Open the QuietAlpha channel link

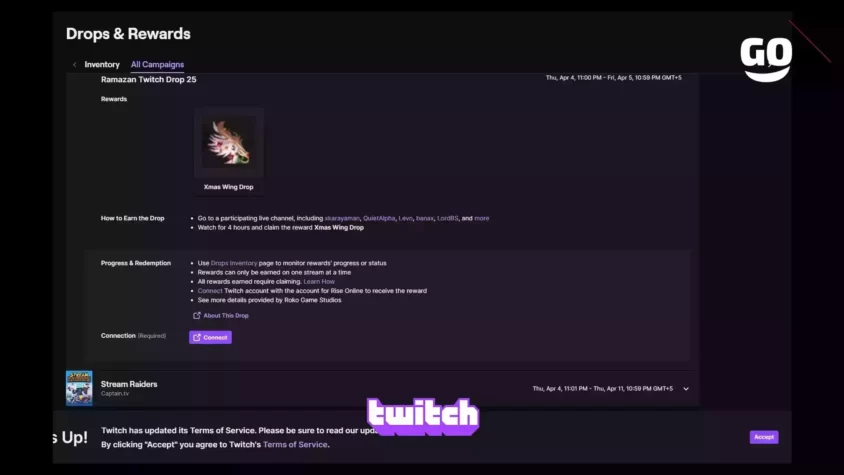pos(379,218)
